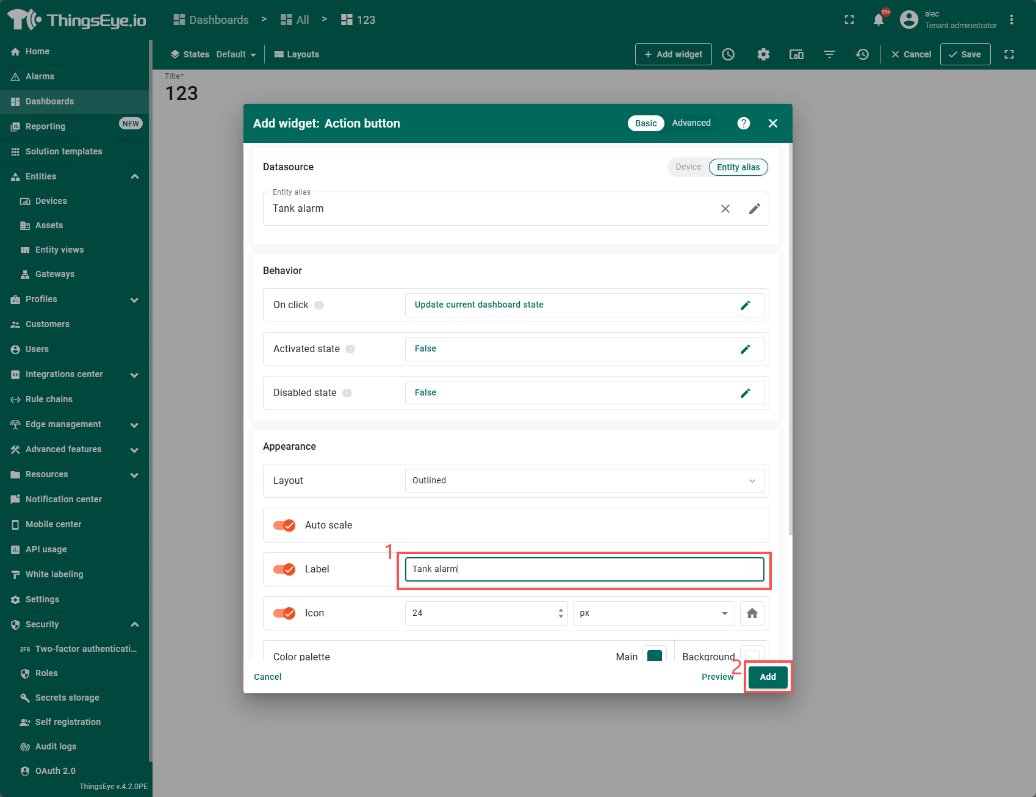The width and height of the screenshot is (1036, 797).
Task: Click the Add button to add widget
Action: click(x=768, y=677)
